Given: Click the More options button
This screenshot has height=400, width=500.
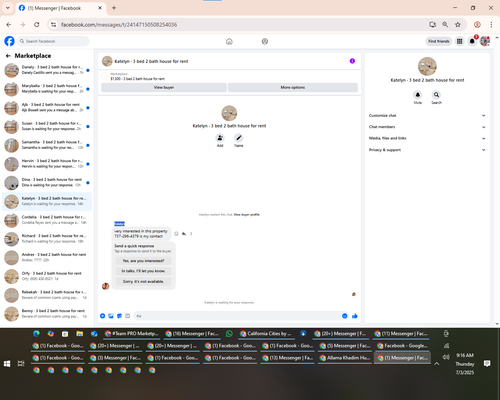Looking at the screenshot, I should coord(293,87).
